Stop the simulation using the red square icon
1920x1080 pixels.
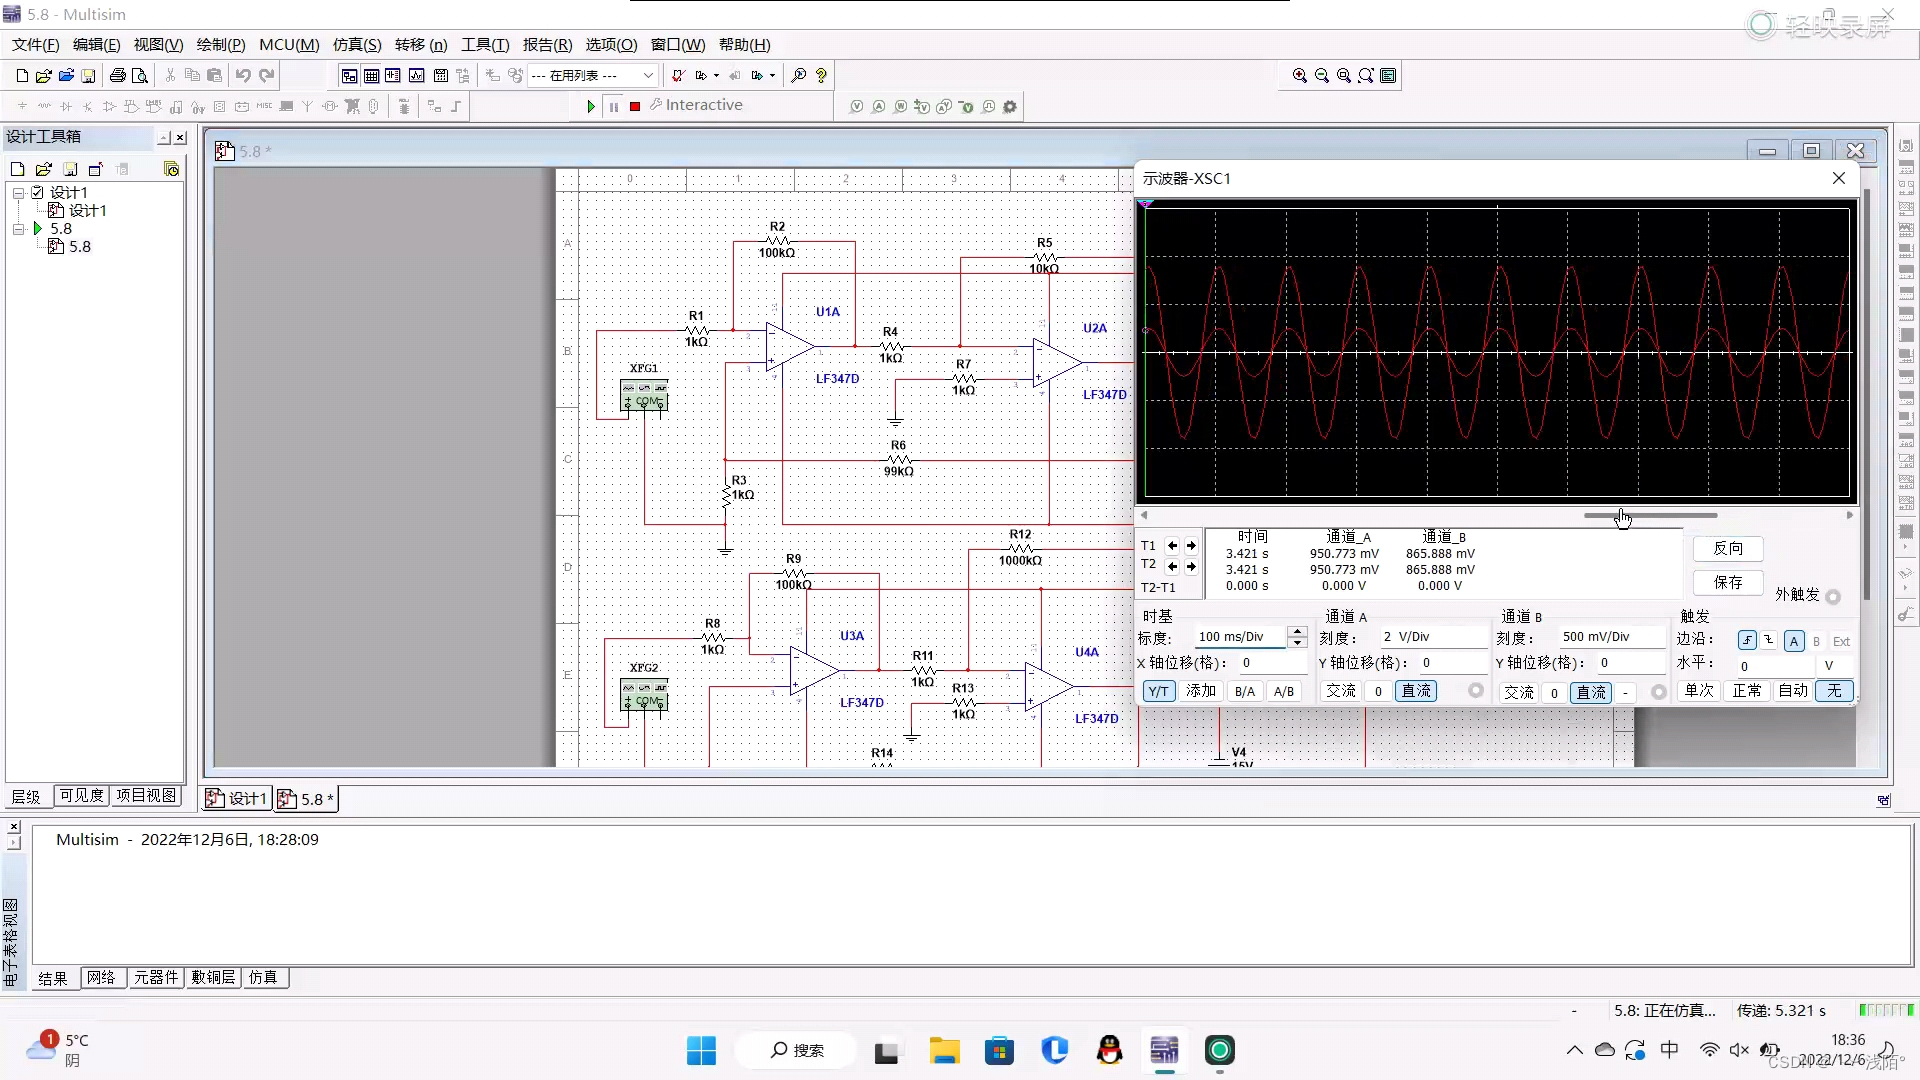[x=633, y=106]
